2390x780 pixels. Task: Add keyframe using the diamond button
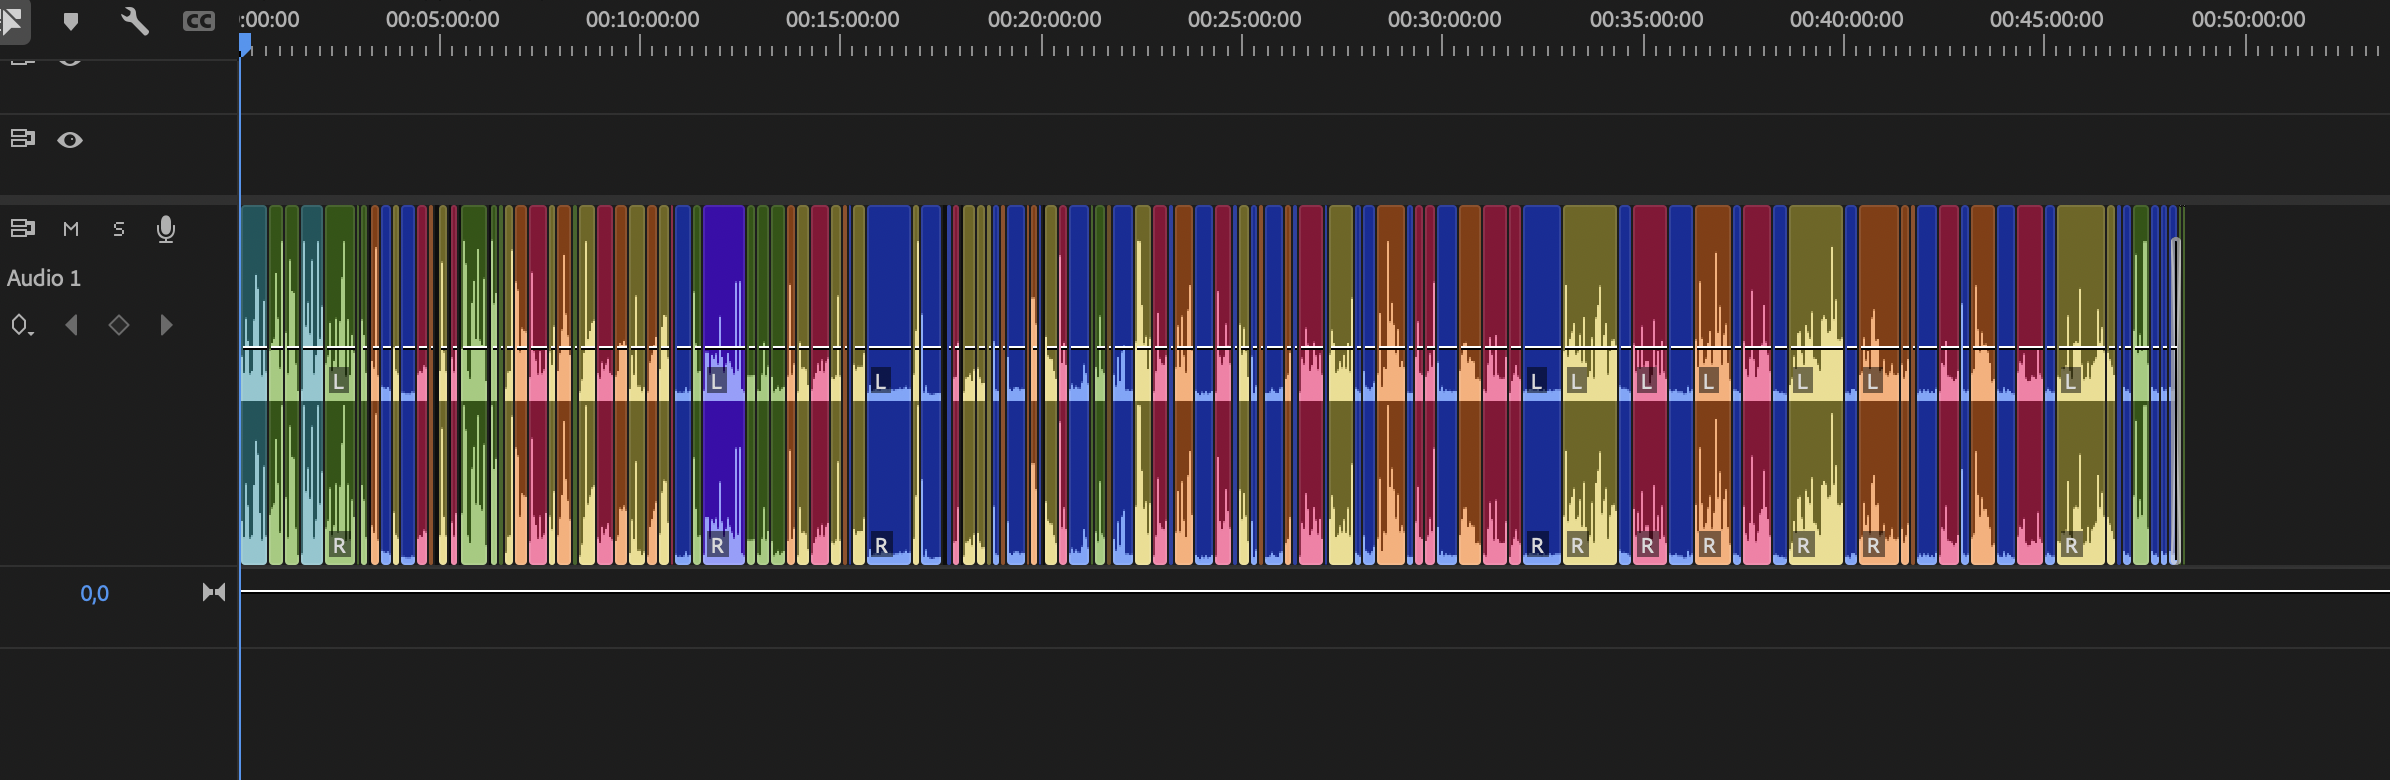coord(119,325)
